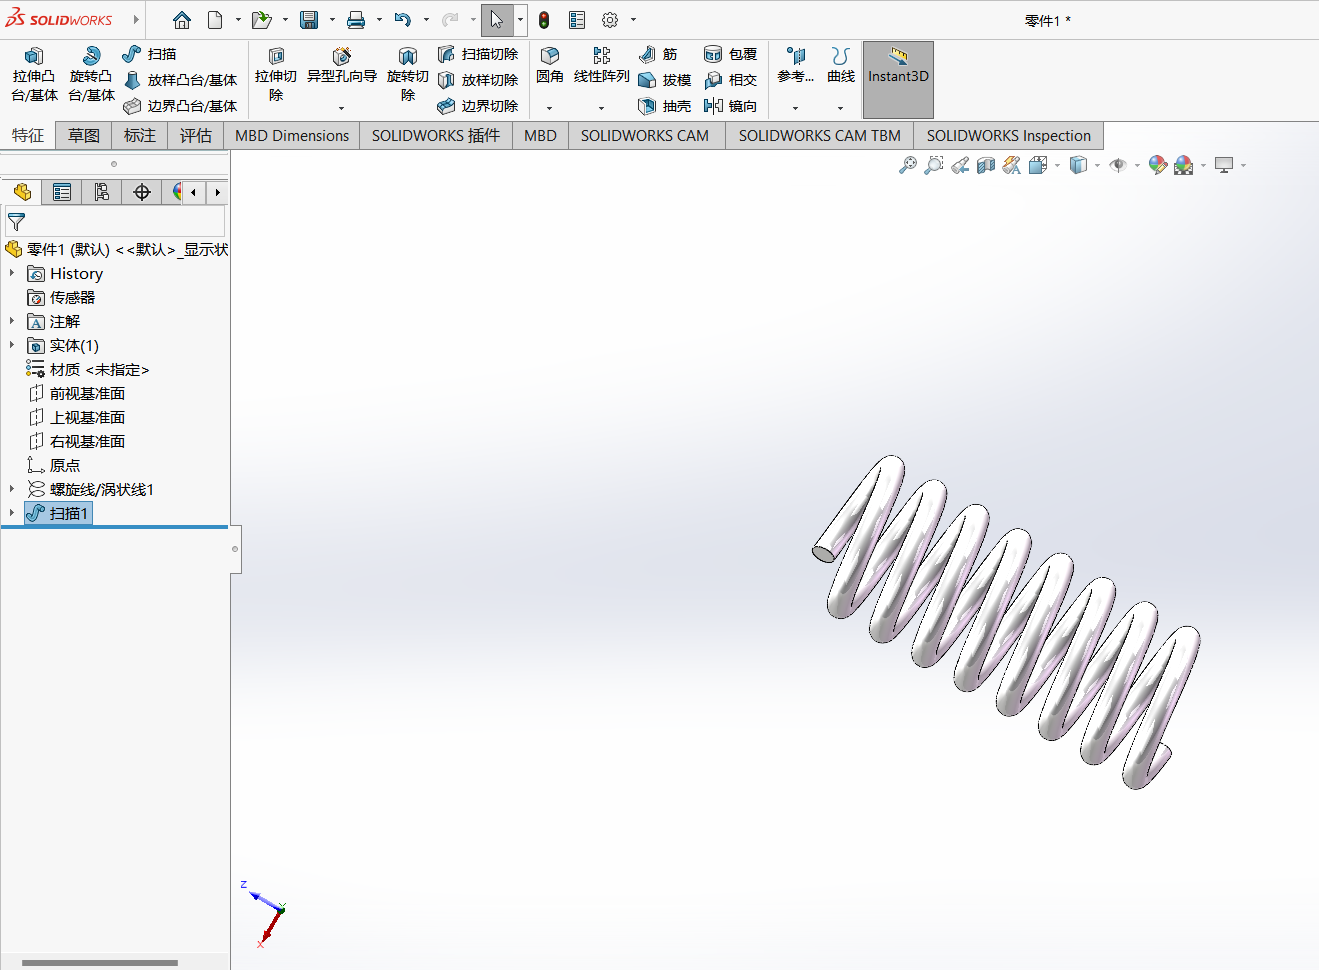This screenshot has width=1319, height=970.
Task: Open Curves 曲线 tool
Action: click(841, 66)
